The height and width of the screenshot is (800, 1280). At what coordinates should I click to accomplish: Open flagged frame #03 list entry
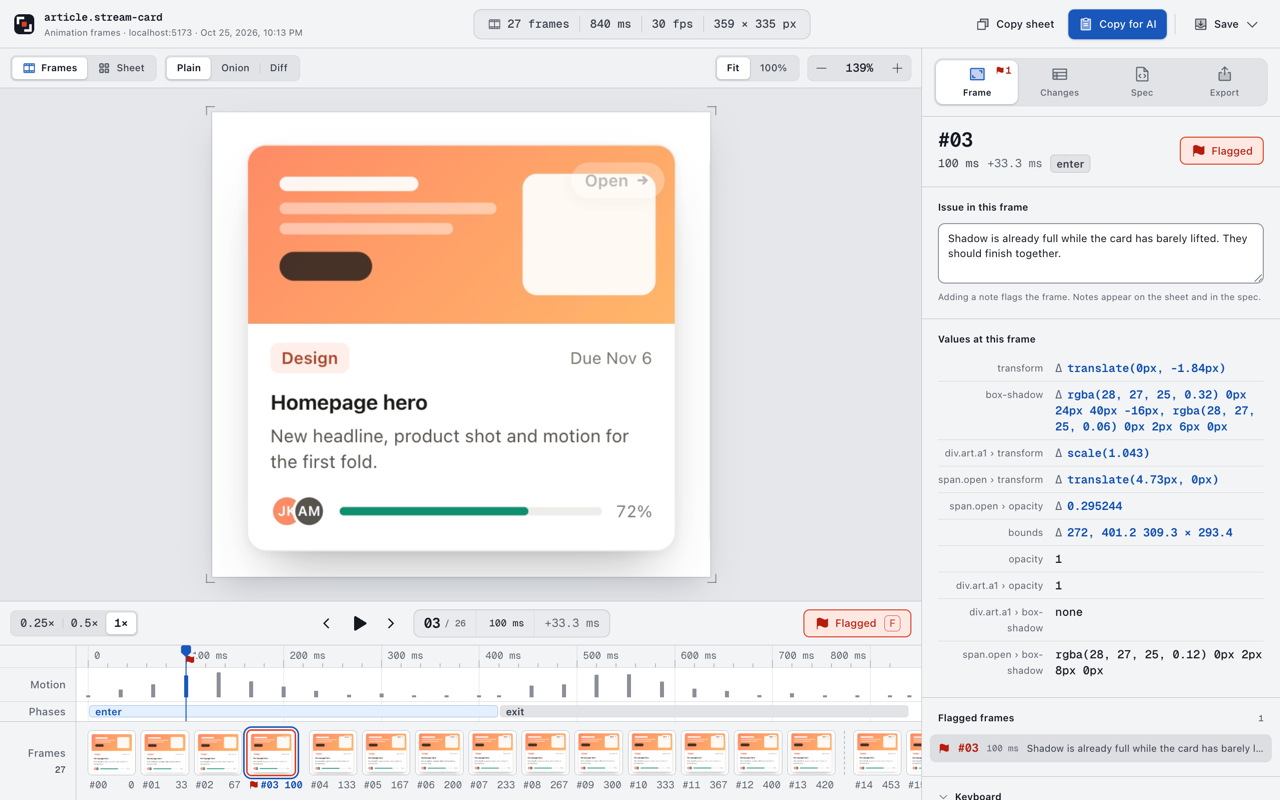1100,748
